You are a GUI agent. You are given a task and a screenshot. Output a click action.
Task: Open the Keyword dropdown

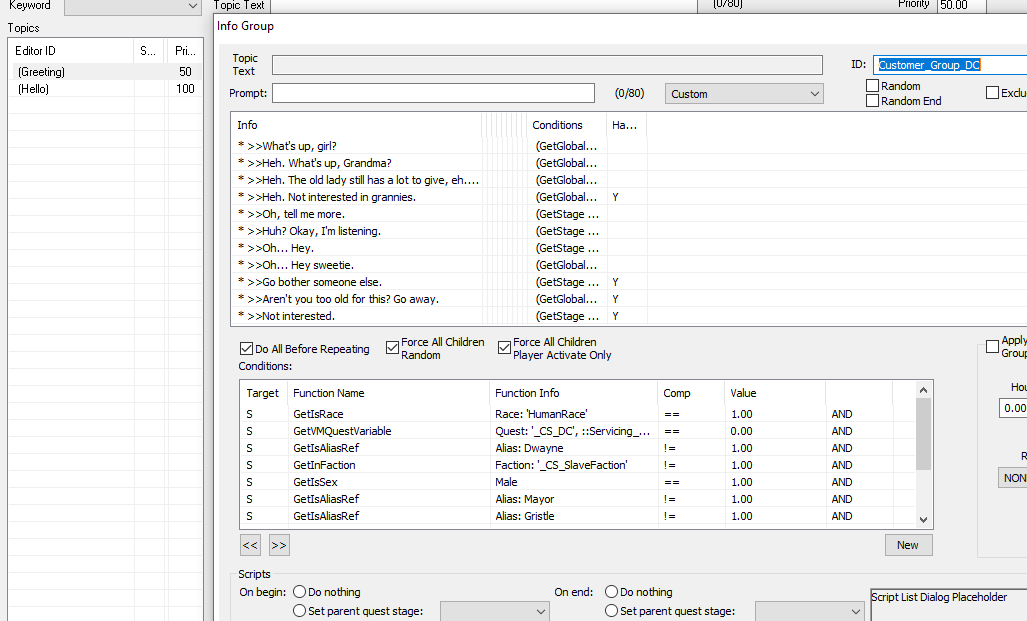pyautogui.click(x=132, y=6)
